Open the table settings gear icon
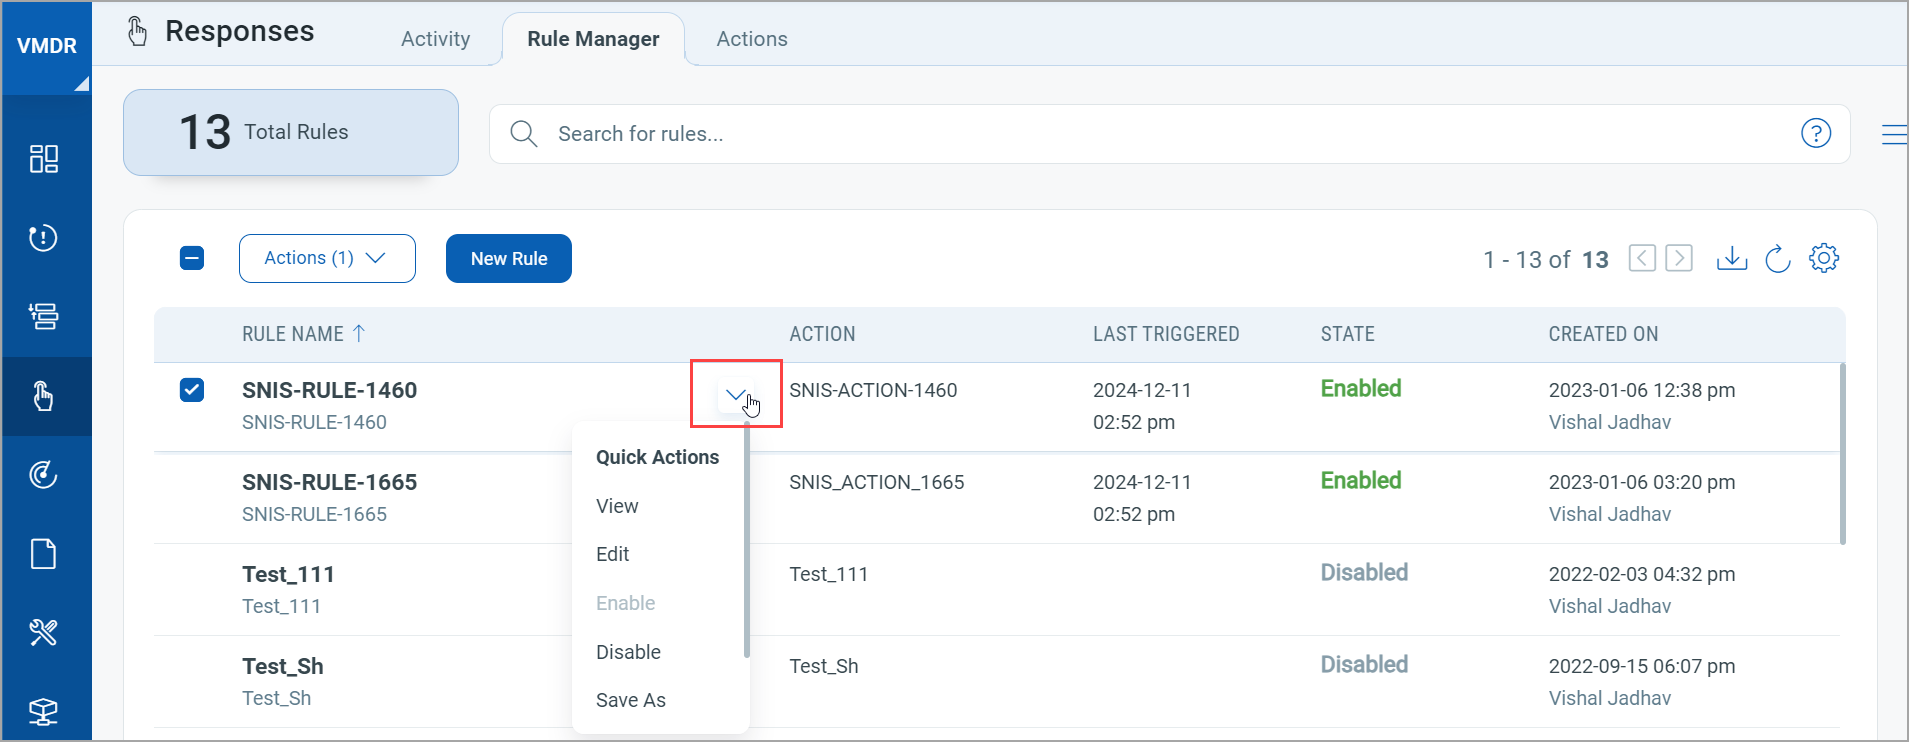The image size is (1909, 742). tap(1824, 258)
